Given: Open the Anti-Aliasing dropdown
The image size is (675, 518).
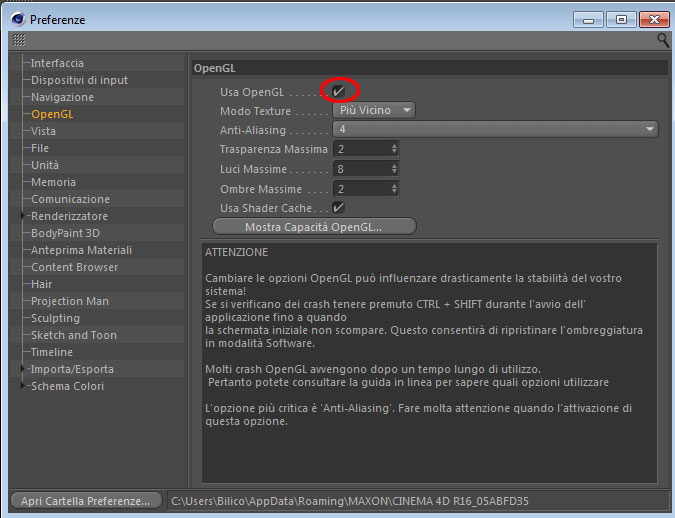Looking at the screenshot, I should coord(495,129).
